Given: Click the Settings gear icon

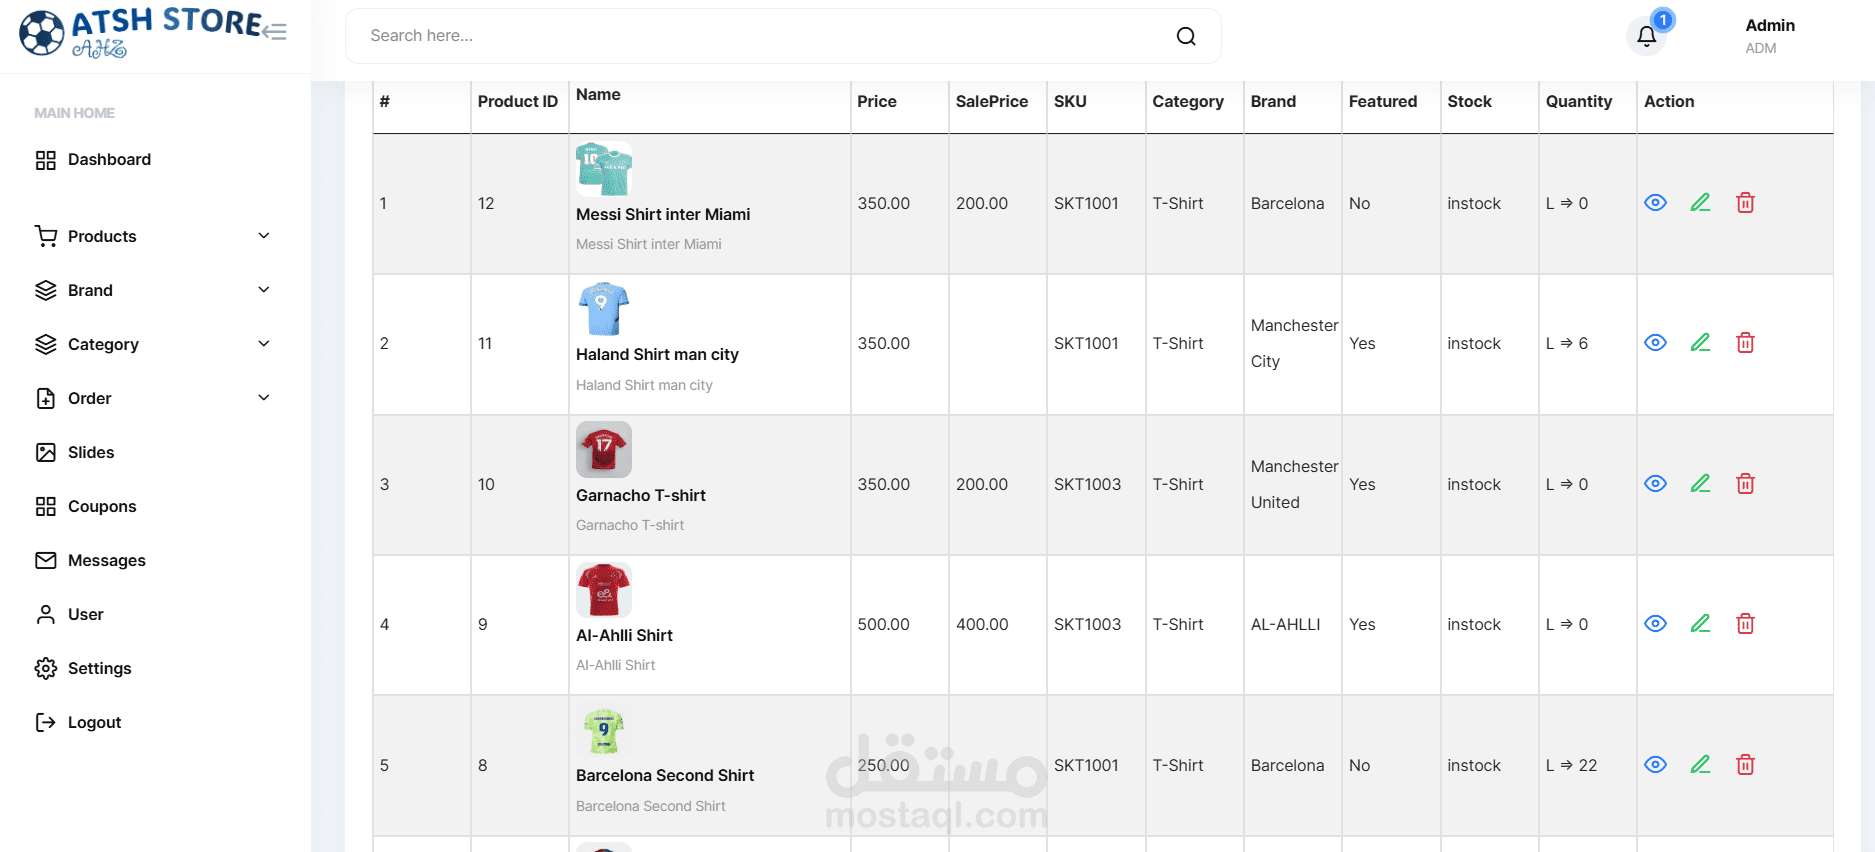Looking at the screenshot, I should tap(46, 668).
